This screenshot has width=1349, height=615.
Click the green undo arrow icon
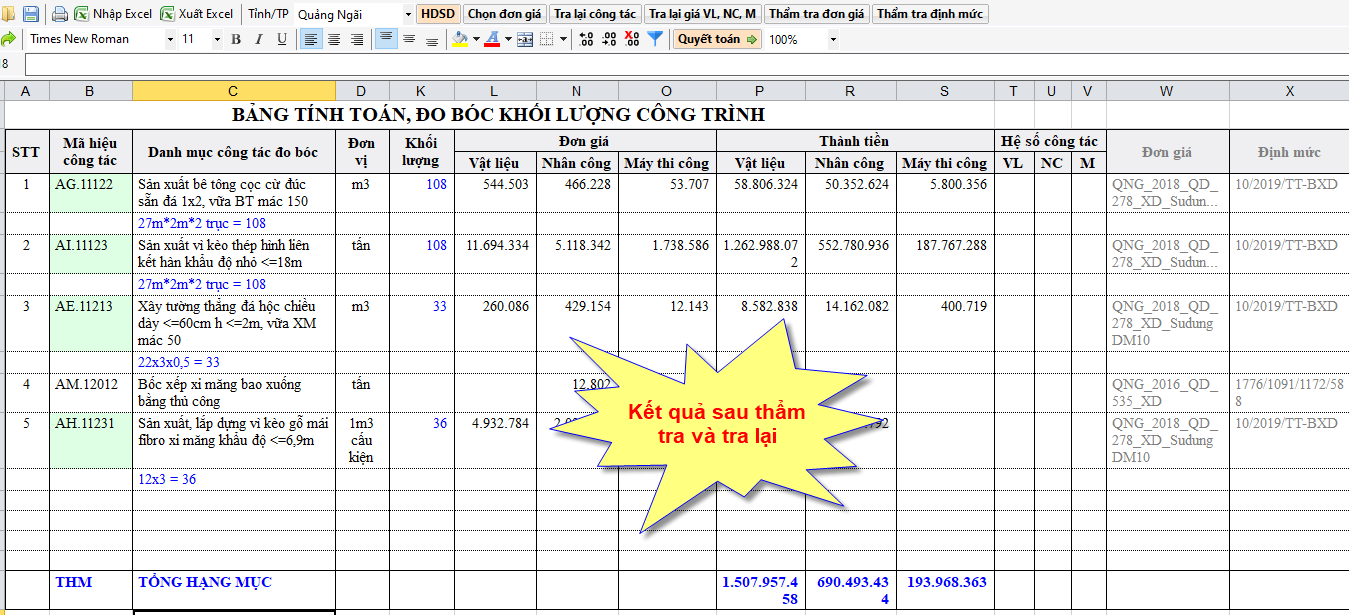tap(7, 38)
